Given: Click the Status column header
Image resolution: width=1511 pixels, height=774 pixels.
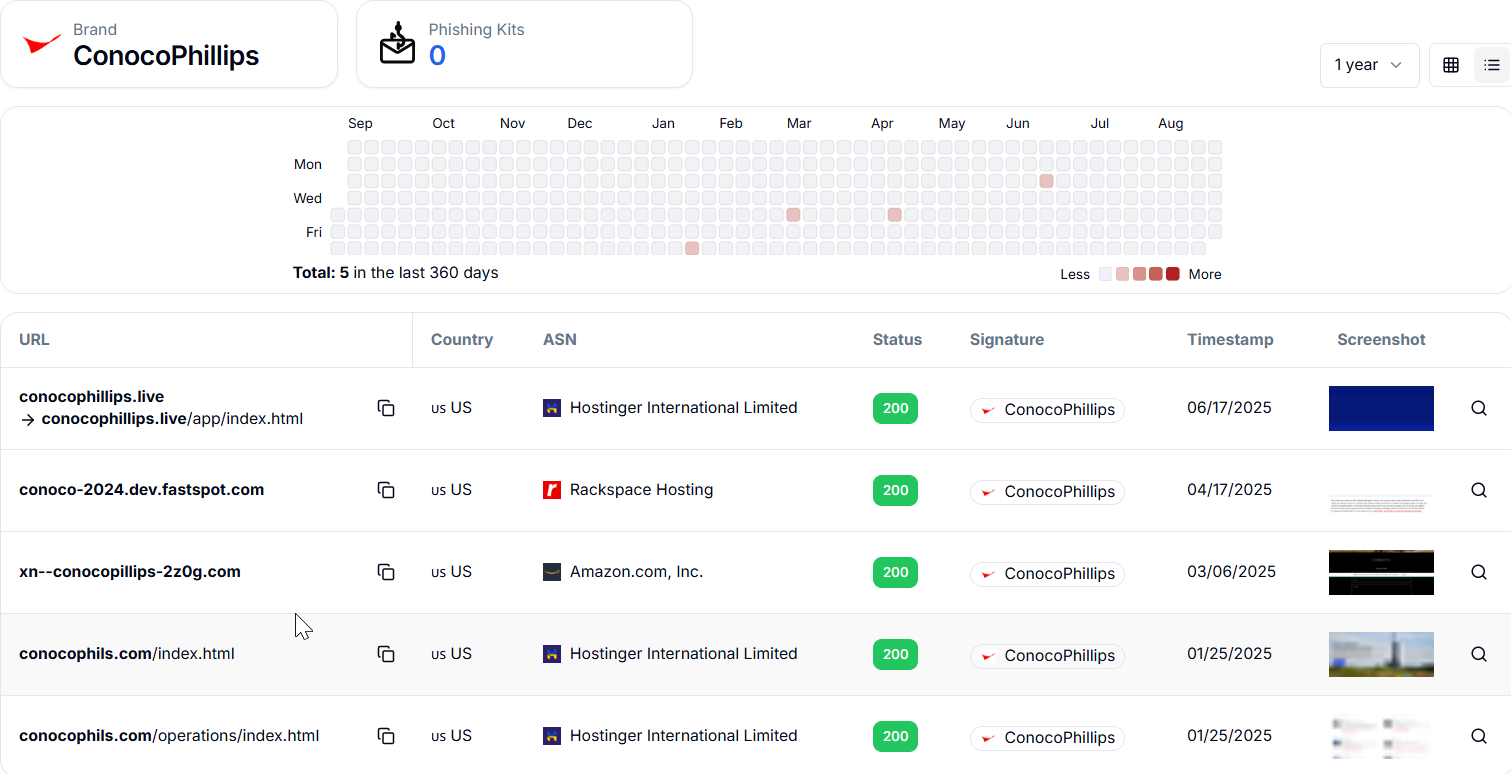Looking at the screenshot, I should [897, 340].
